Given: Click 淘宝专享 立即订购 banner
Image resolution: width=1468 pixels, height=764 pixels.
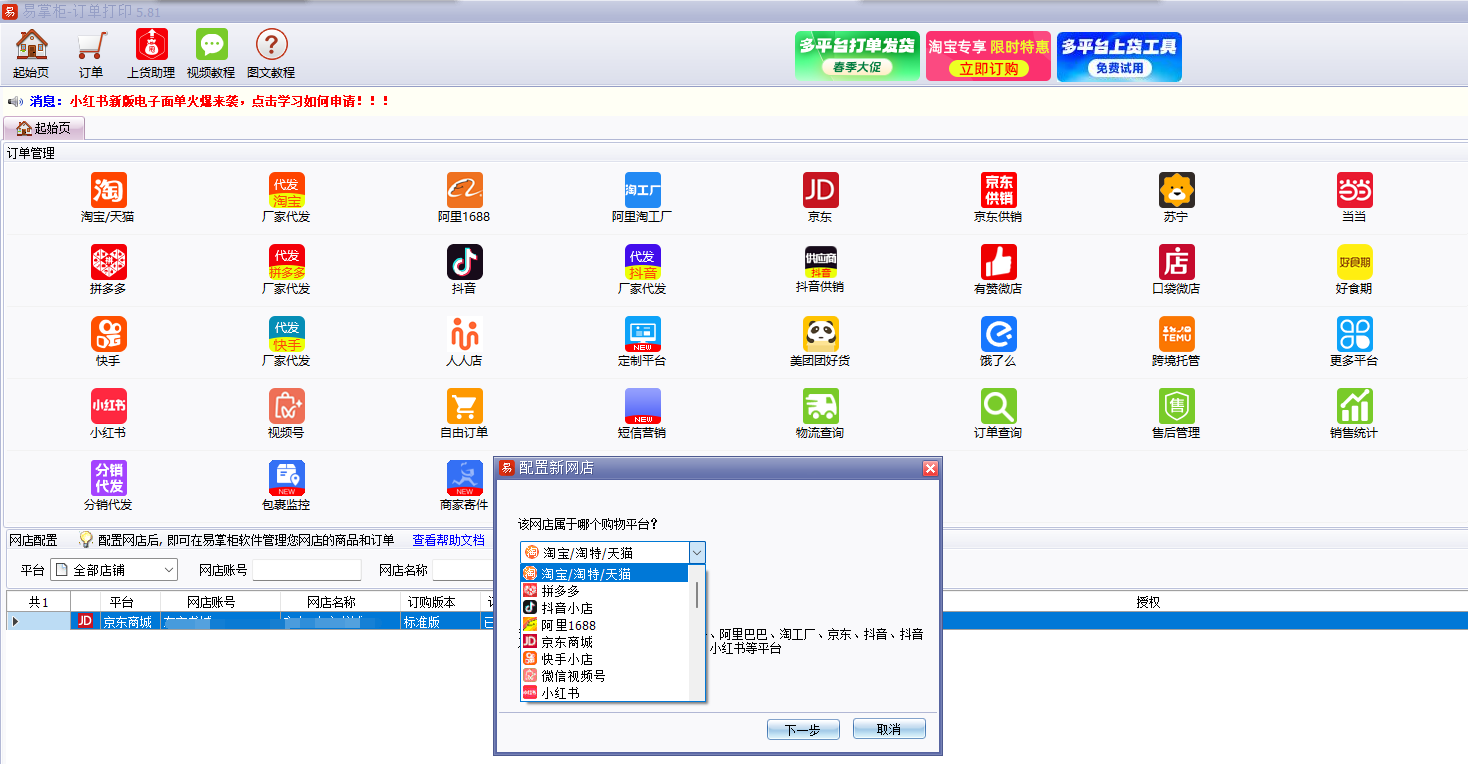Looking at the screenshot, I should (988, 56).
